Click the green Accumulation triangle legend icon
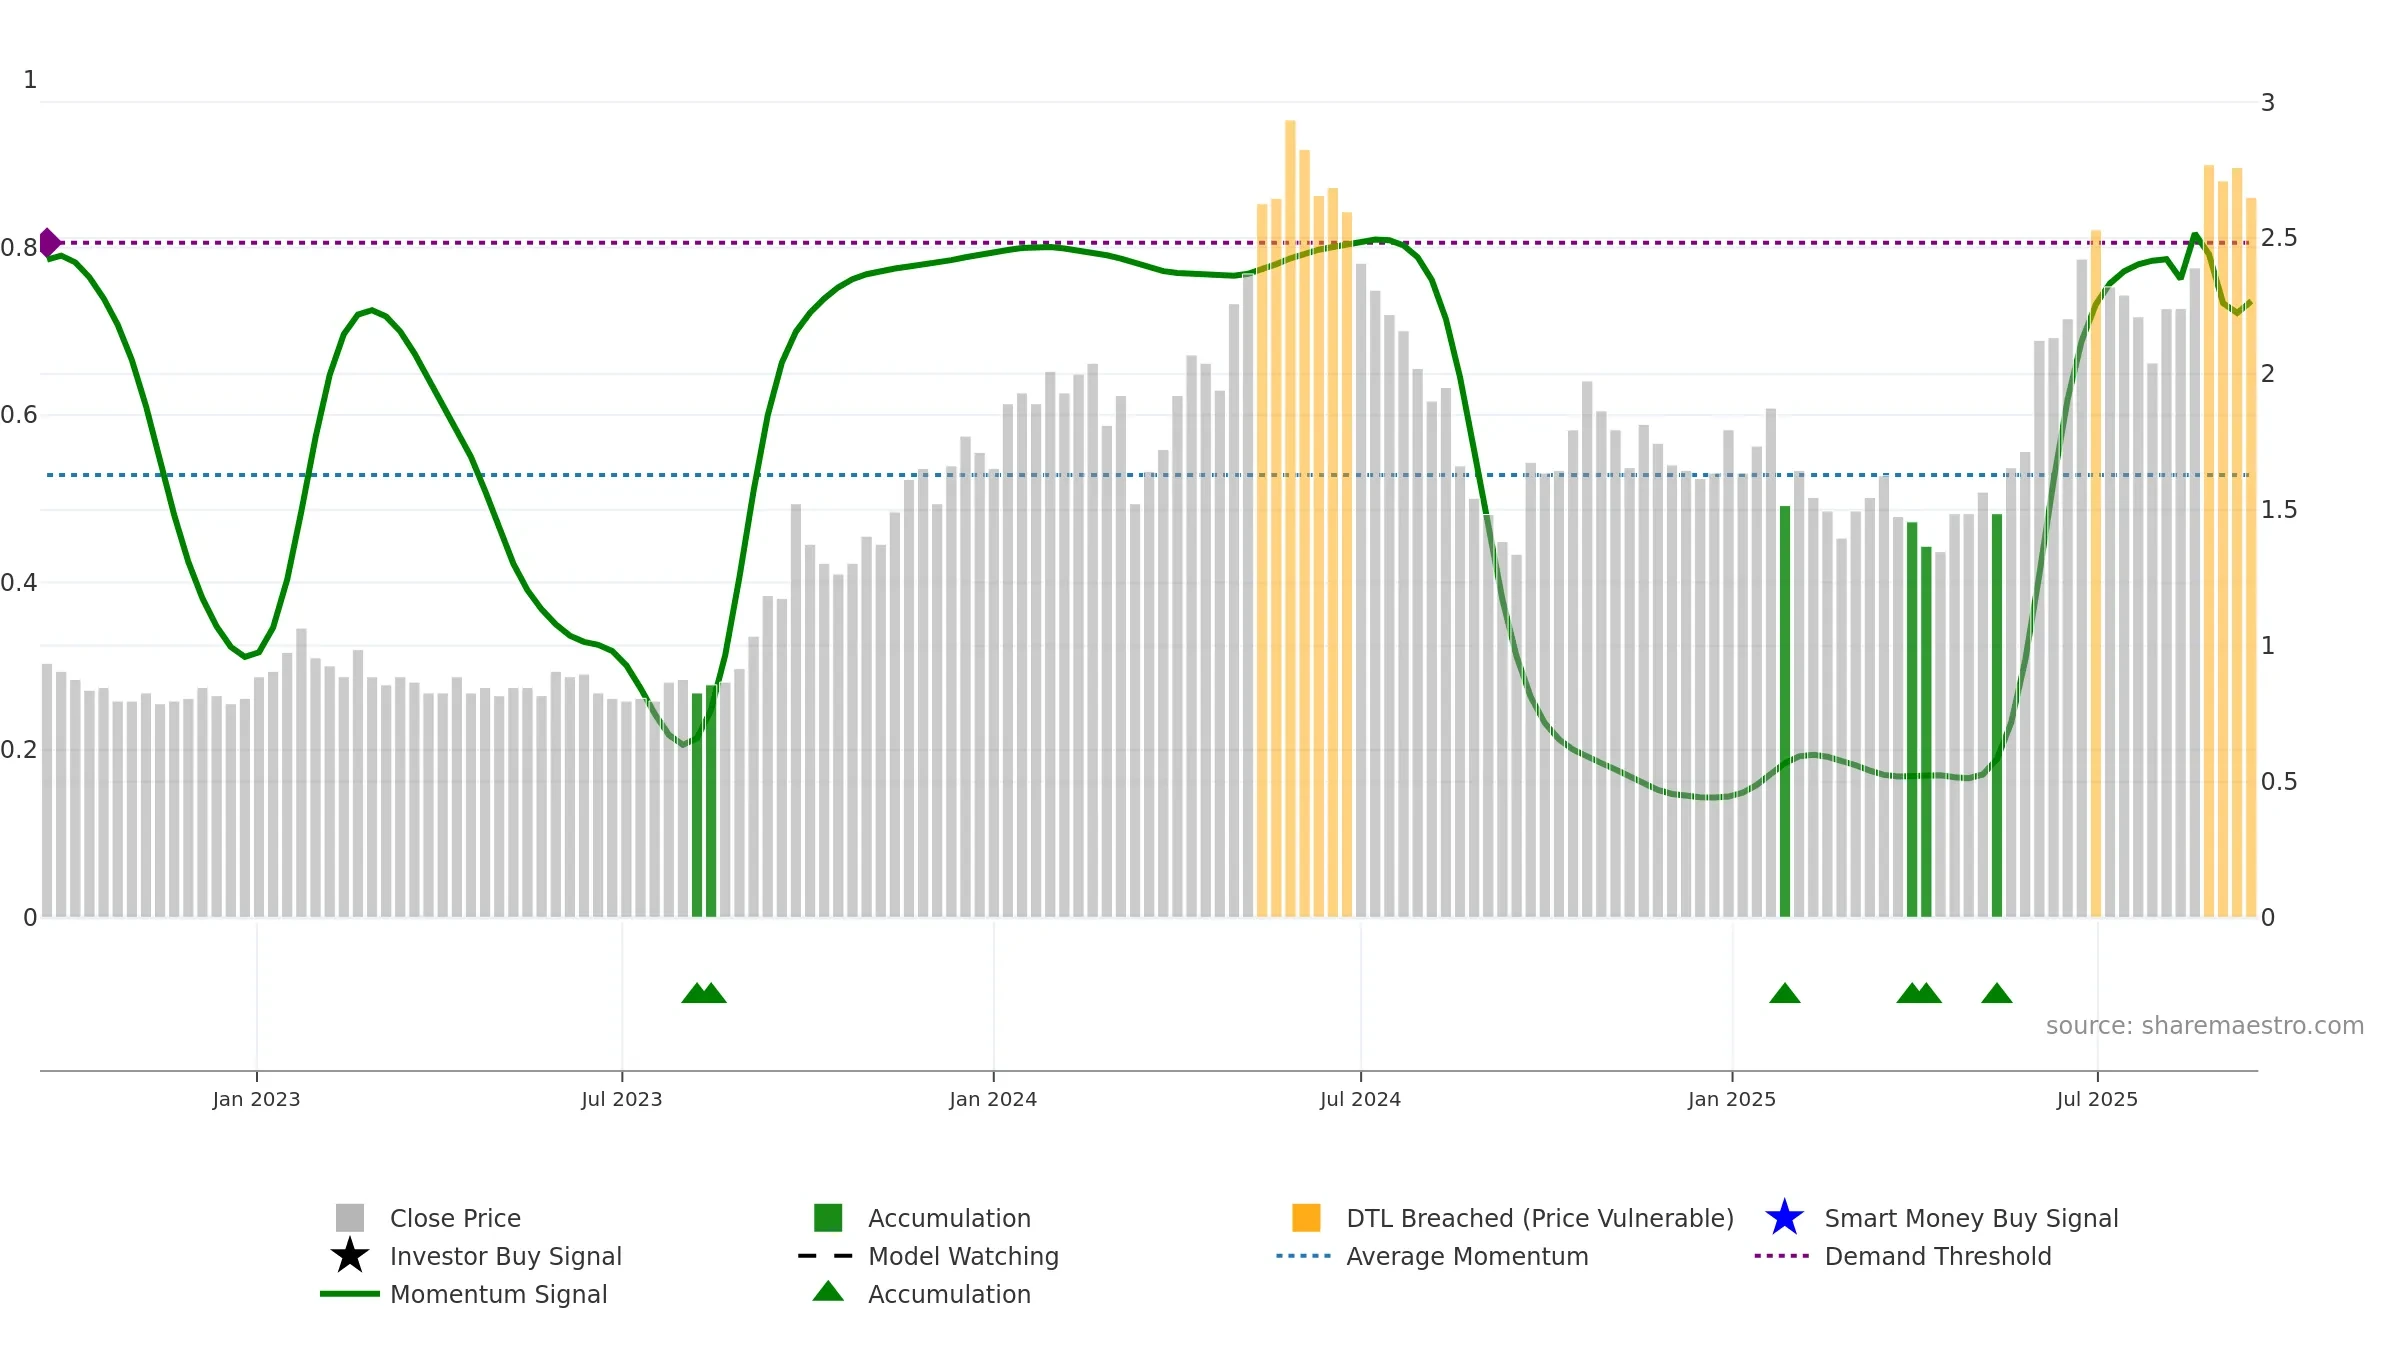The image size is (2400, 1350). [x=828, y=1292]
